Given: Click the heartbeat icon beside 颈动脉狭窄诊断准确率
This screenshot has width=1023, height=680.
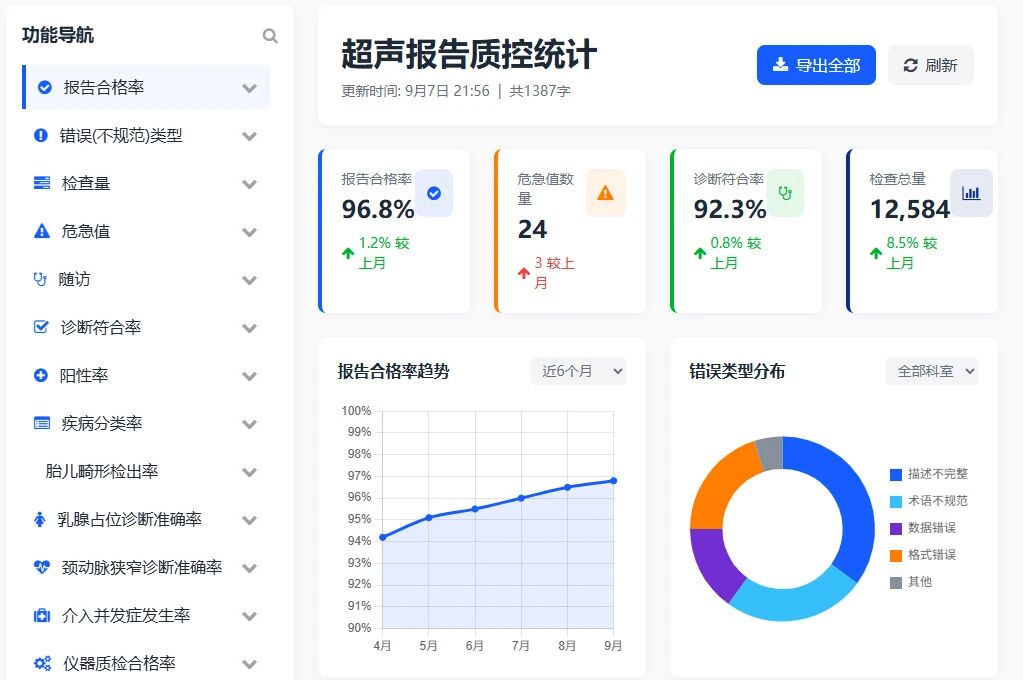Looking at the screenshot, I should [41, 567].
